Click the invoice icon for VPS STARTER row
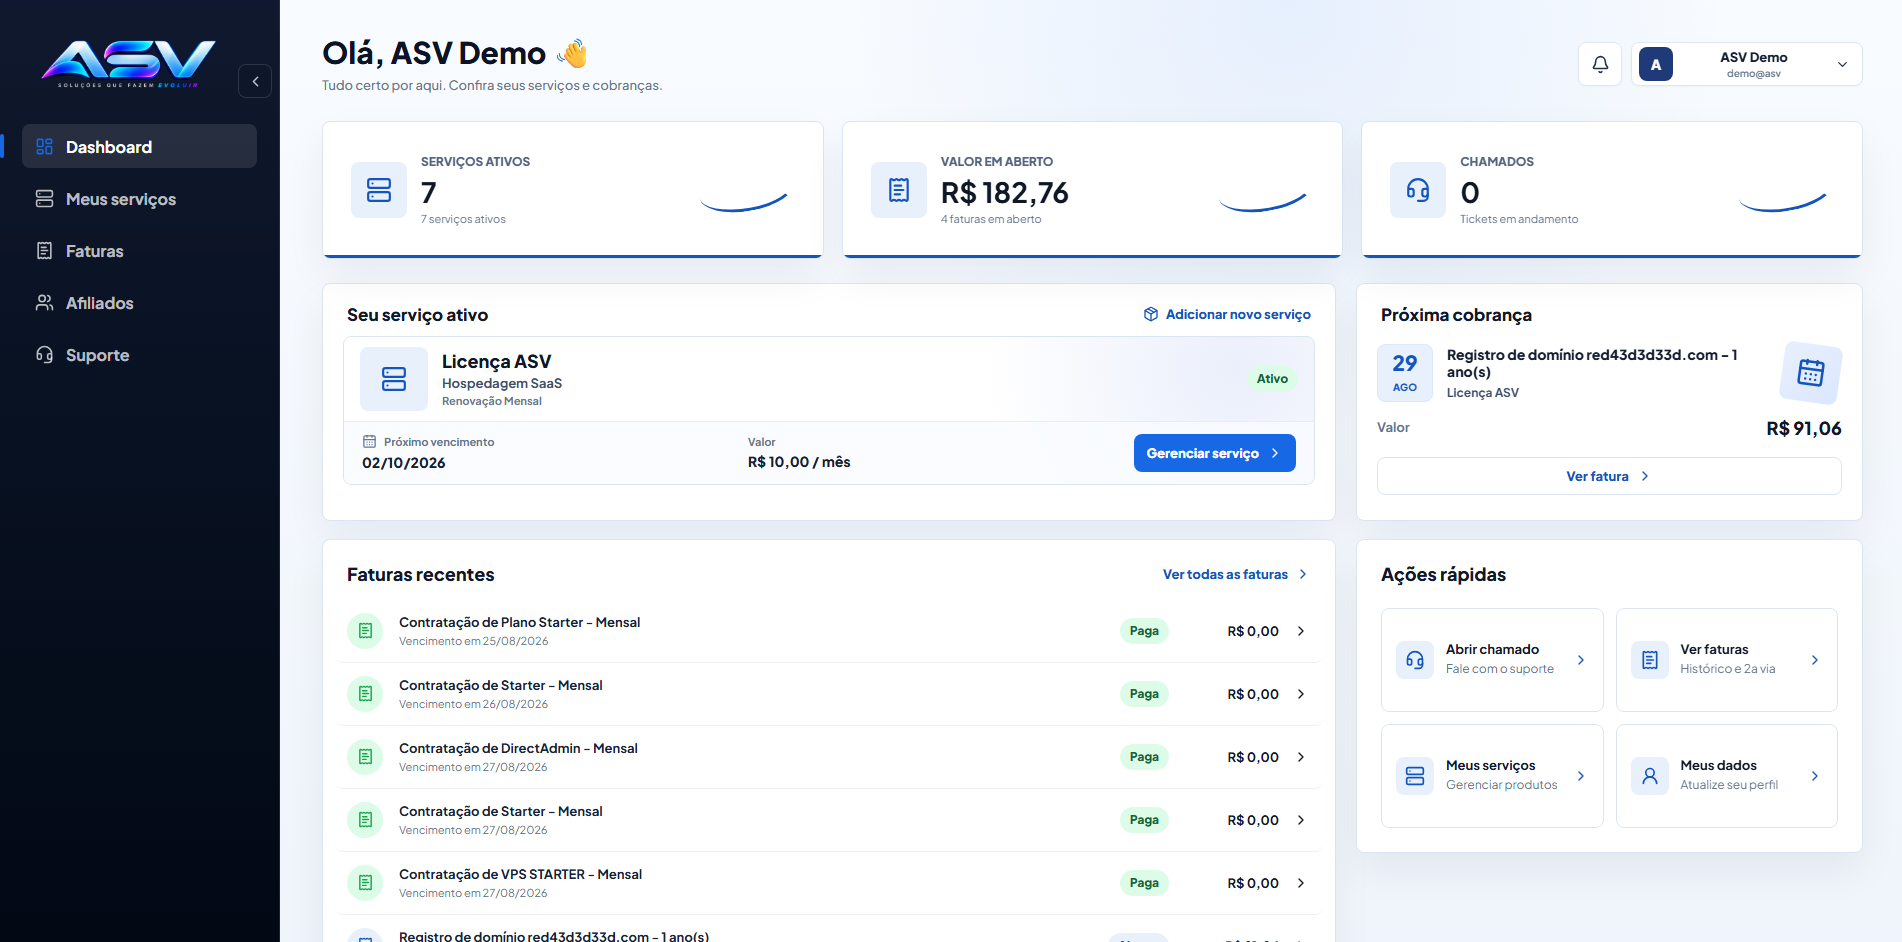This screenshot has height=942, width=1902. click(x=365, y=883)
